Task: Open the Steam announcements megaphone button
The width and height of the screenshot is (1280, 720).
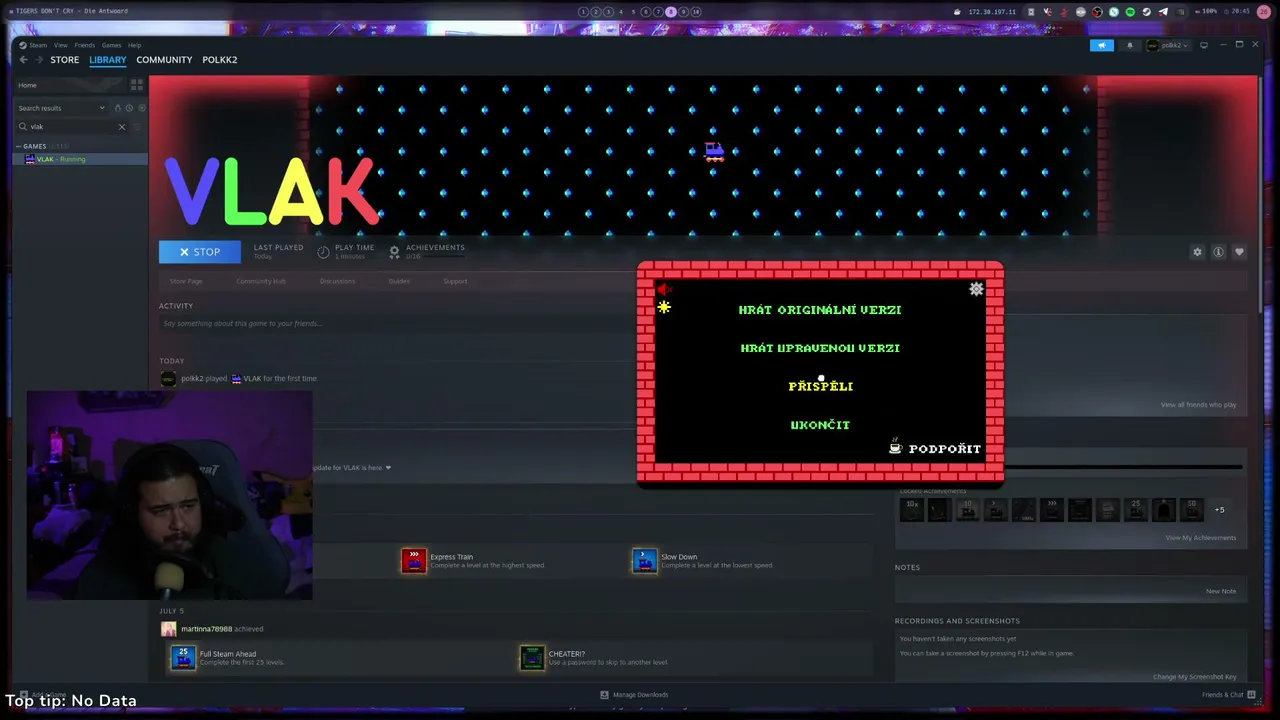Action: point(1101,45)
